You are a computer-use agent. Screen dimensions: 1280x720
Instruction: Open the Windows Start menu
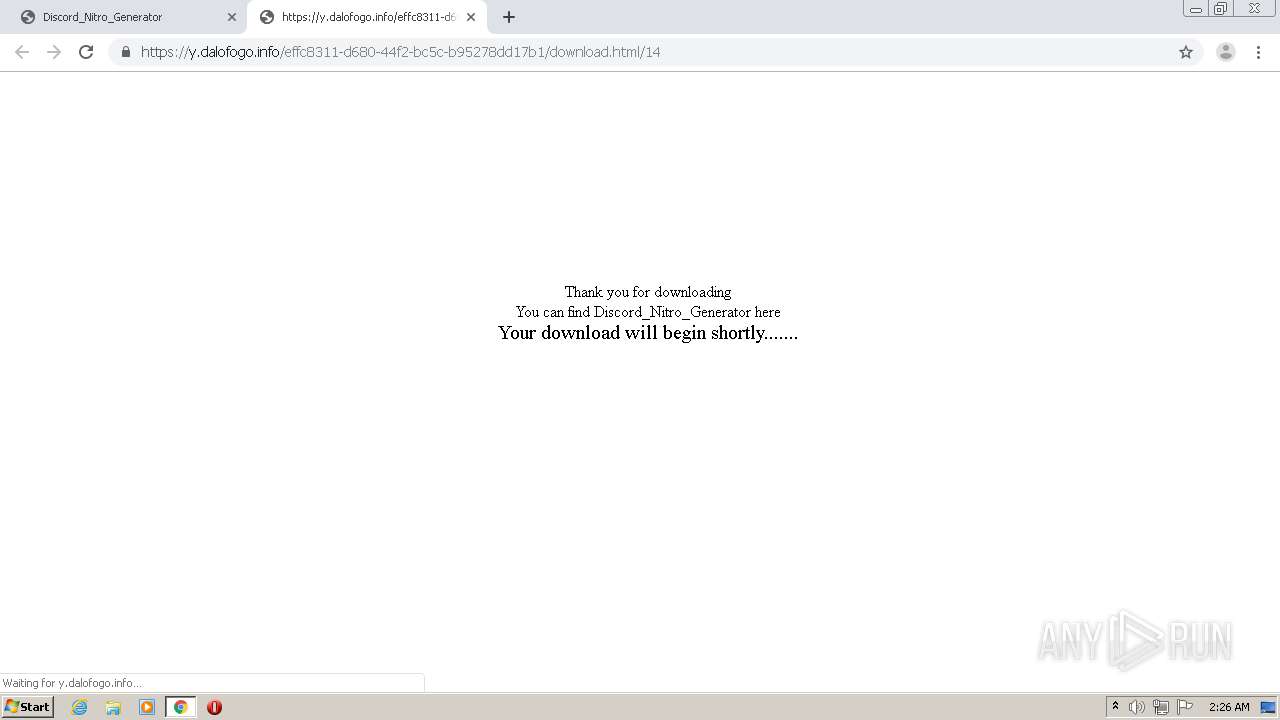click(x=27, y=707)
